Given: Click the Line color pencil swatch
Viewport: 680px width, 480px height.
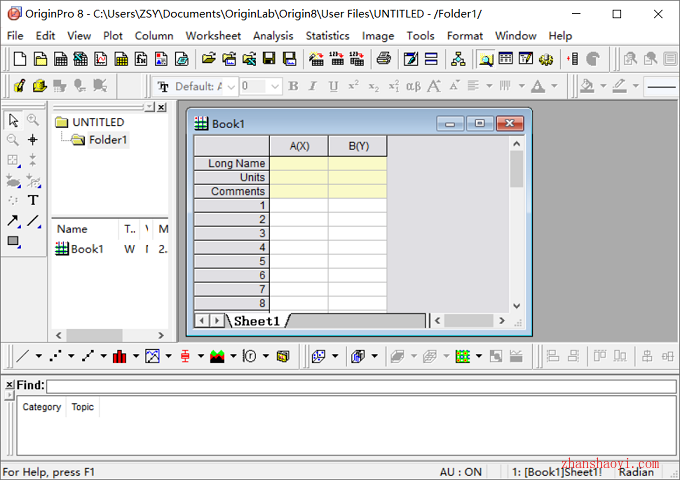Looking at the screenshot, I should [x=619, y=86].
